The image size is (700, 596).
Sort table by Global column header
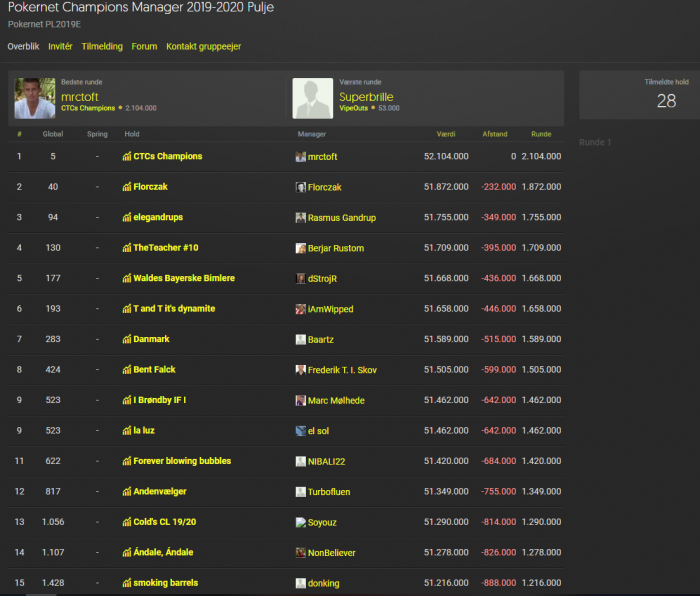[53, 134]
